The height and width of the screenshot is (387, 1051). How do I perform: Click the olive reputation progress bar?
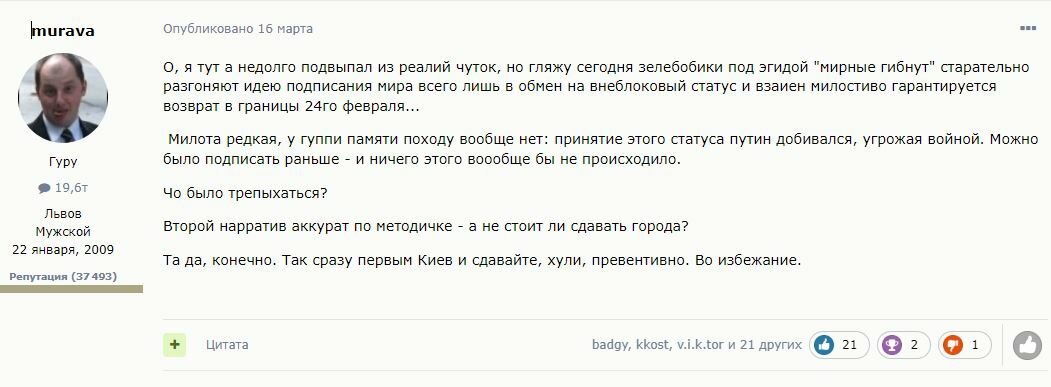tap(71, 288)
